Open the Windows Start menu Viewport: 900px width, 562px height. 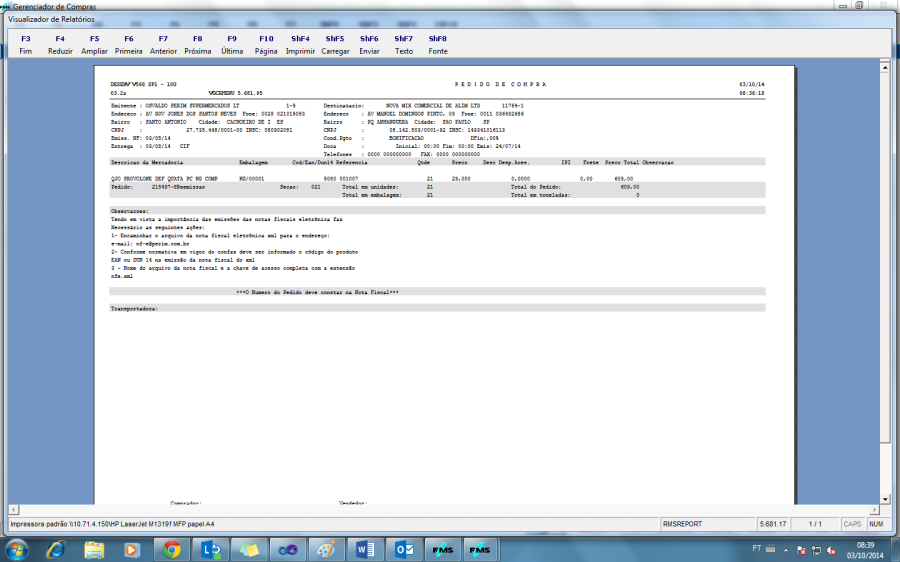pos(17,550)
